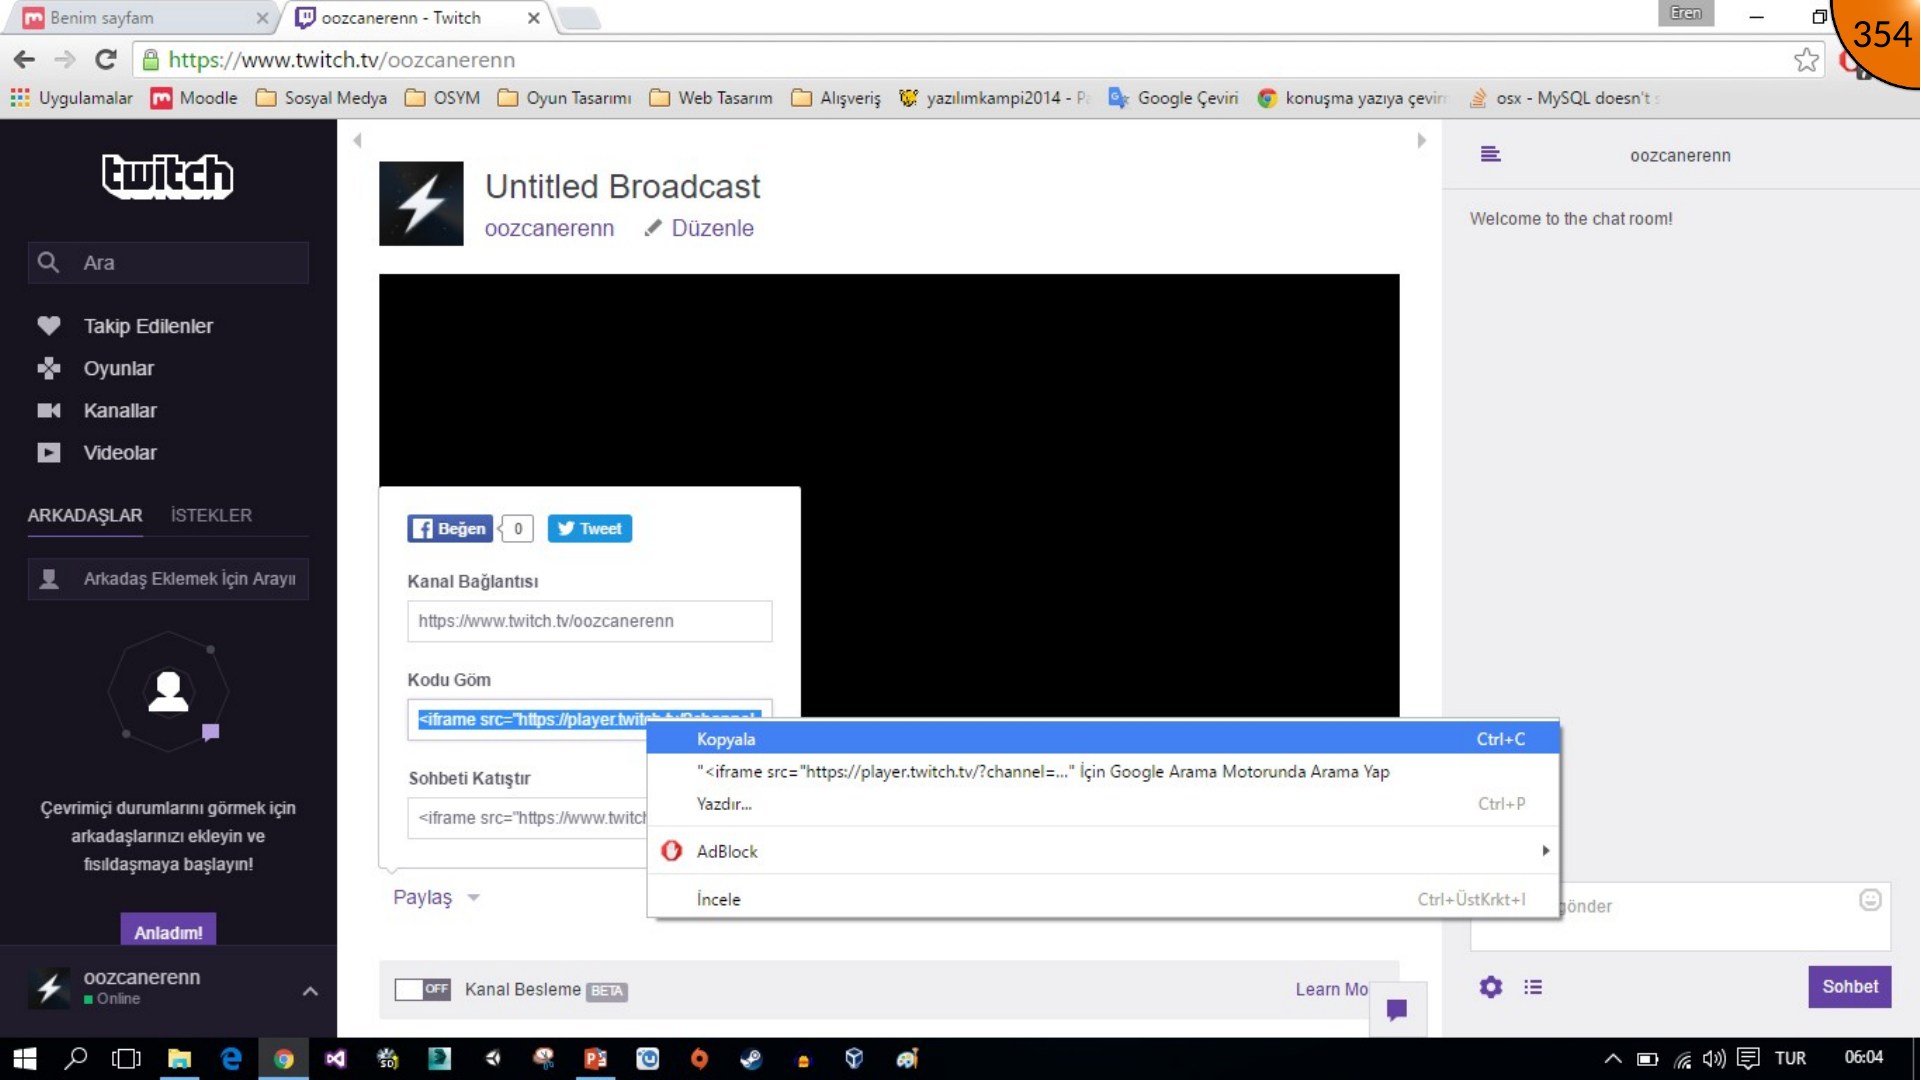The width and height of the screenshot is (1921, 1080).
Task: Switch to the ARKADAŞLAR tab
Action: [85, 515]
